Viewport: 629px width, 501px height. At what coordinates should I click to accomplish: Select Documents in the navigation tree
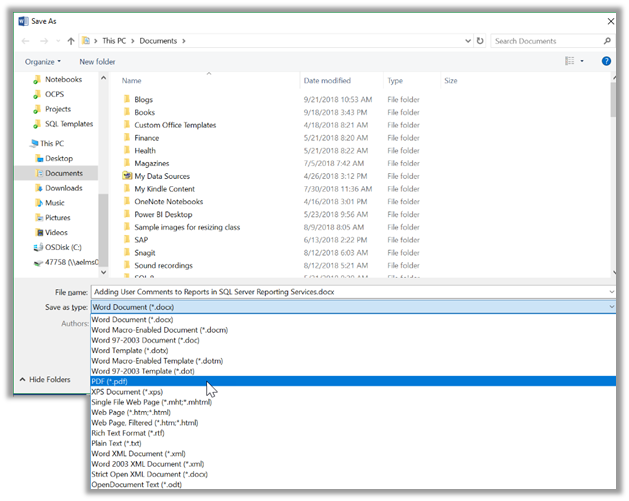point(63,173)
